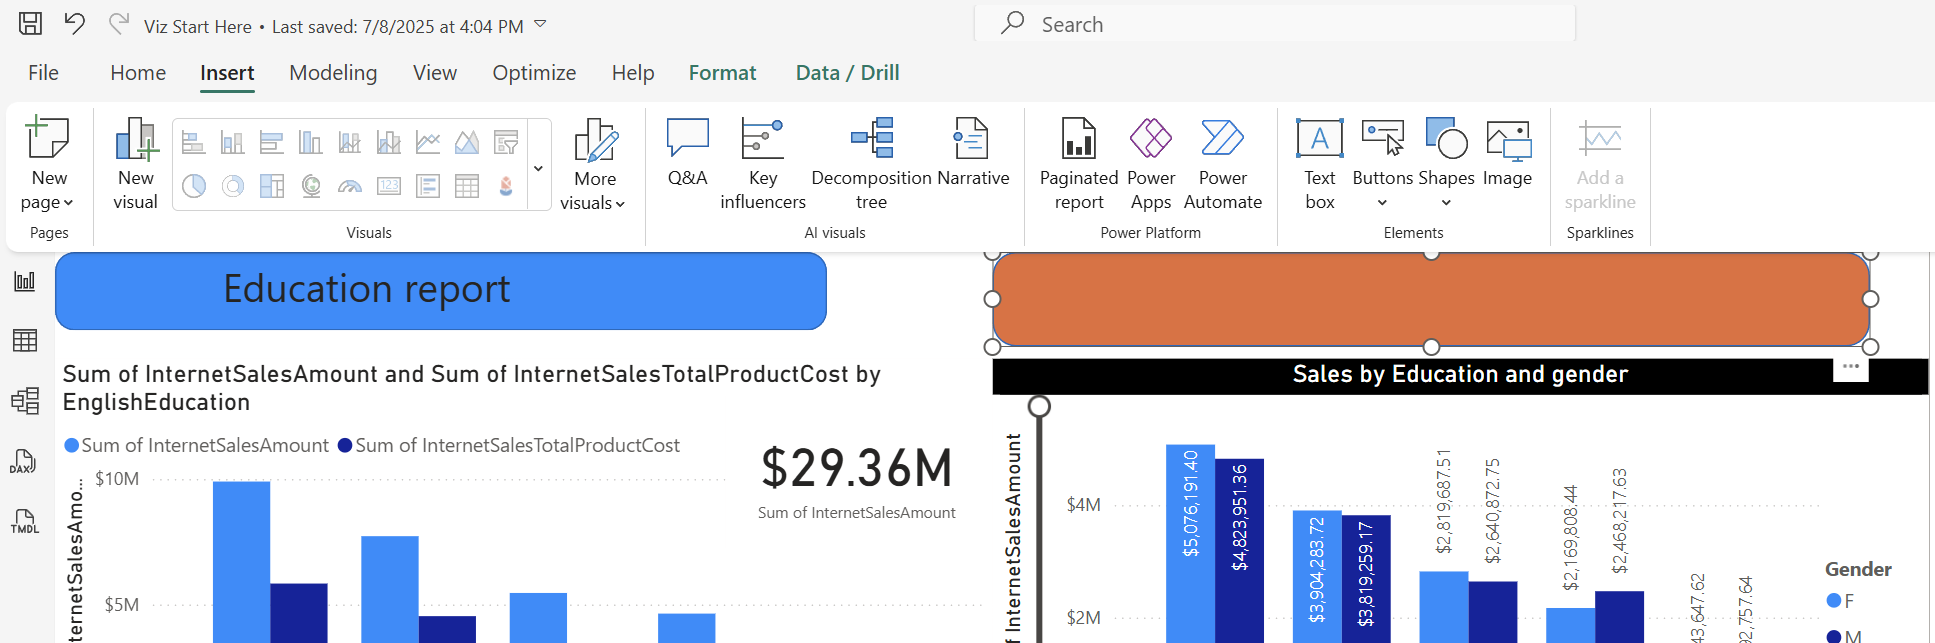
Task: Expand the Shapes dropdown
Action: [x=1445, y=202]
